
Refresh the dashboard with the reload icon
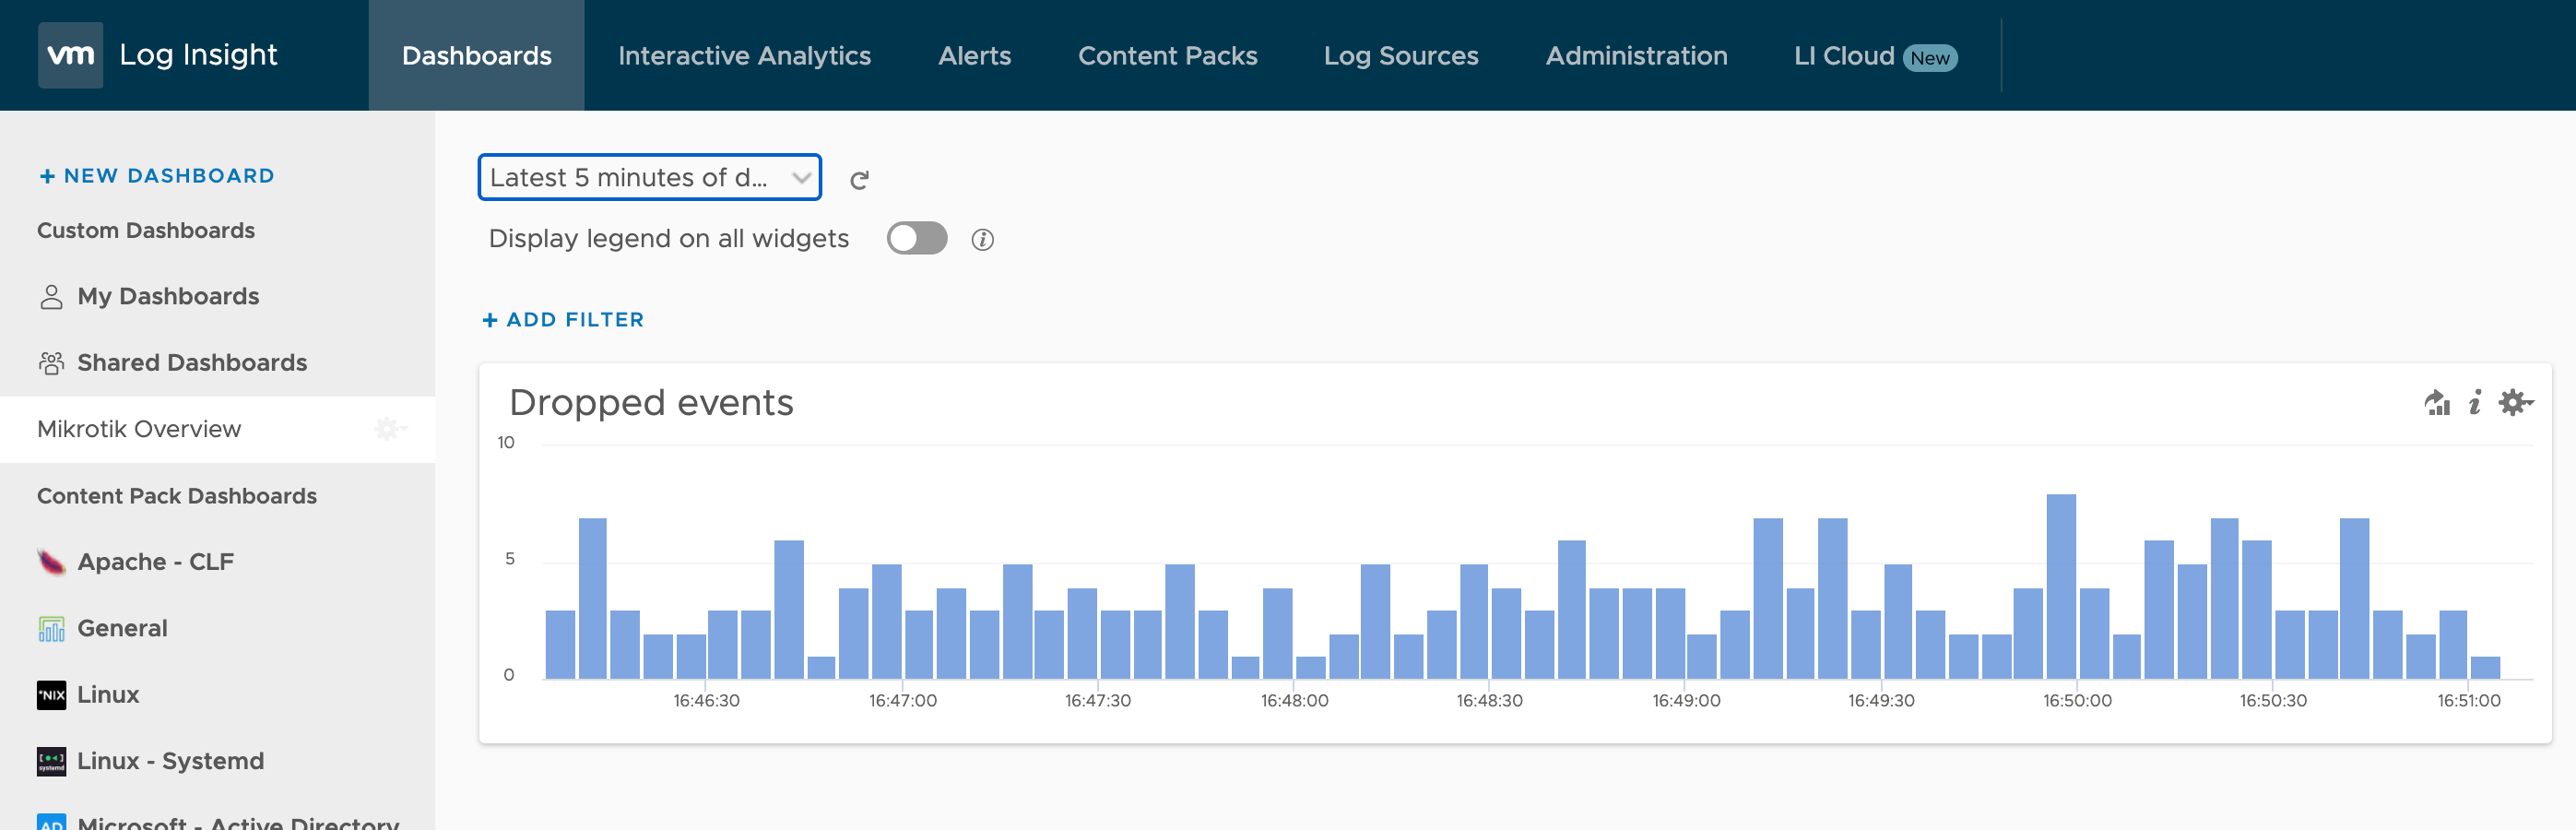[x=859, y=180]
